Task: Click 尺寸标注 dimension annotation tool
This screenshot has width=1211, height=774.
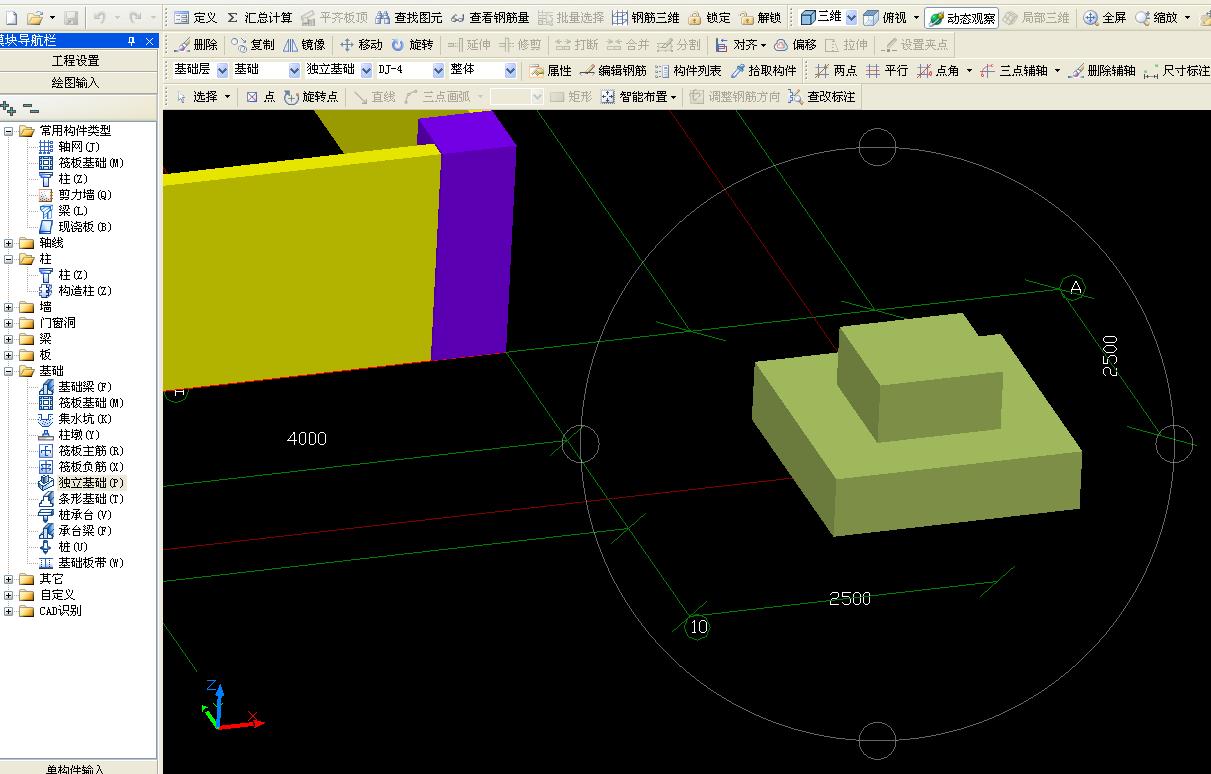Action: pyautogui.click(x=1176, y=71)
